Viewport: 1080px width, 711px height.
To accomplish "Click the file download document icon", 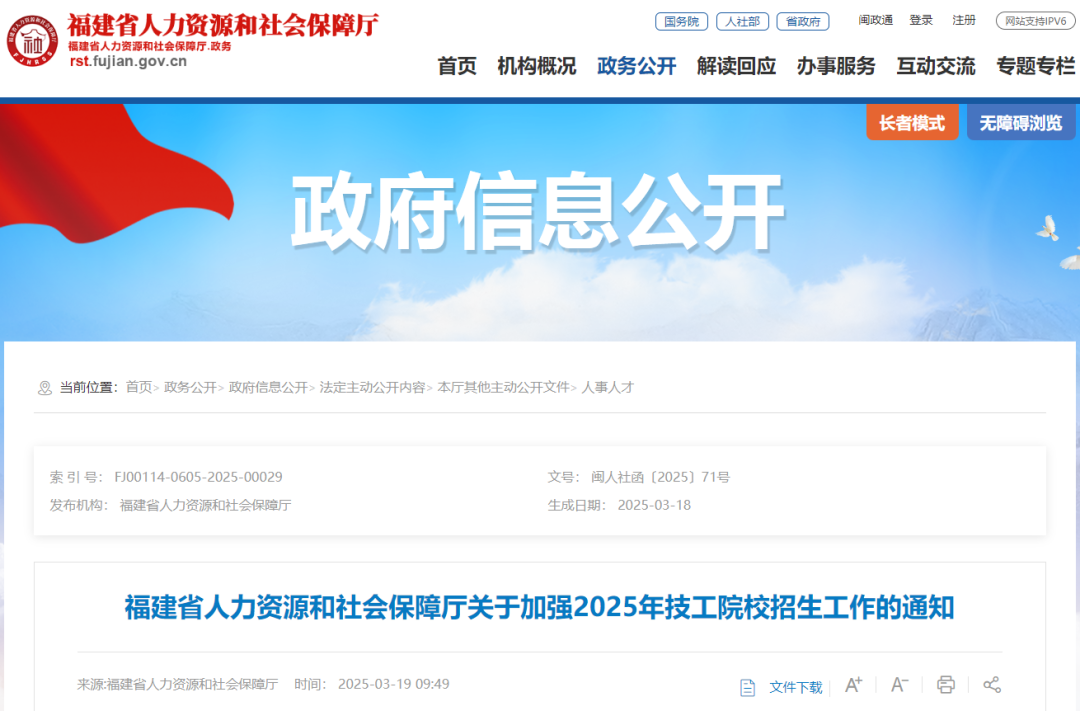I will [x=747, y=687].
